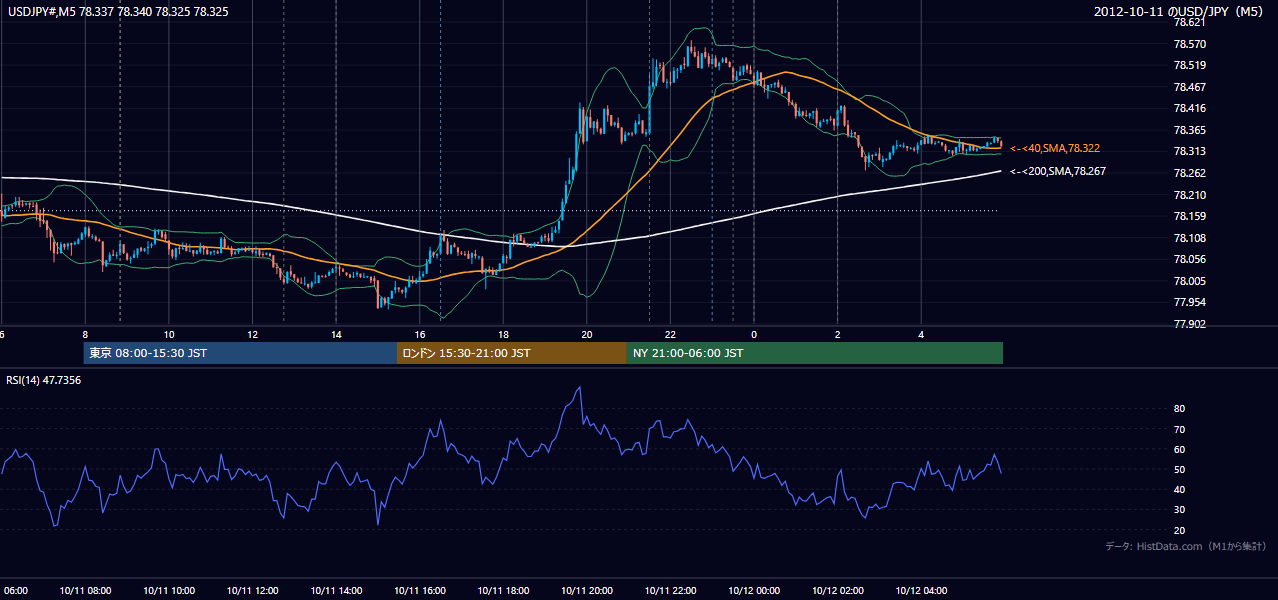
Task: Click hour label 22 under price chart
Action: point(670,335)
